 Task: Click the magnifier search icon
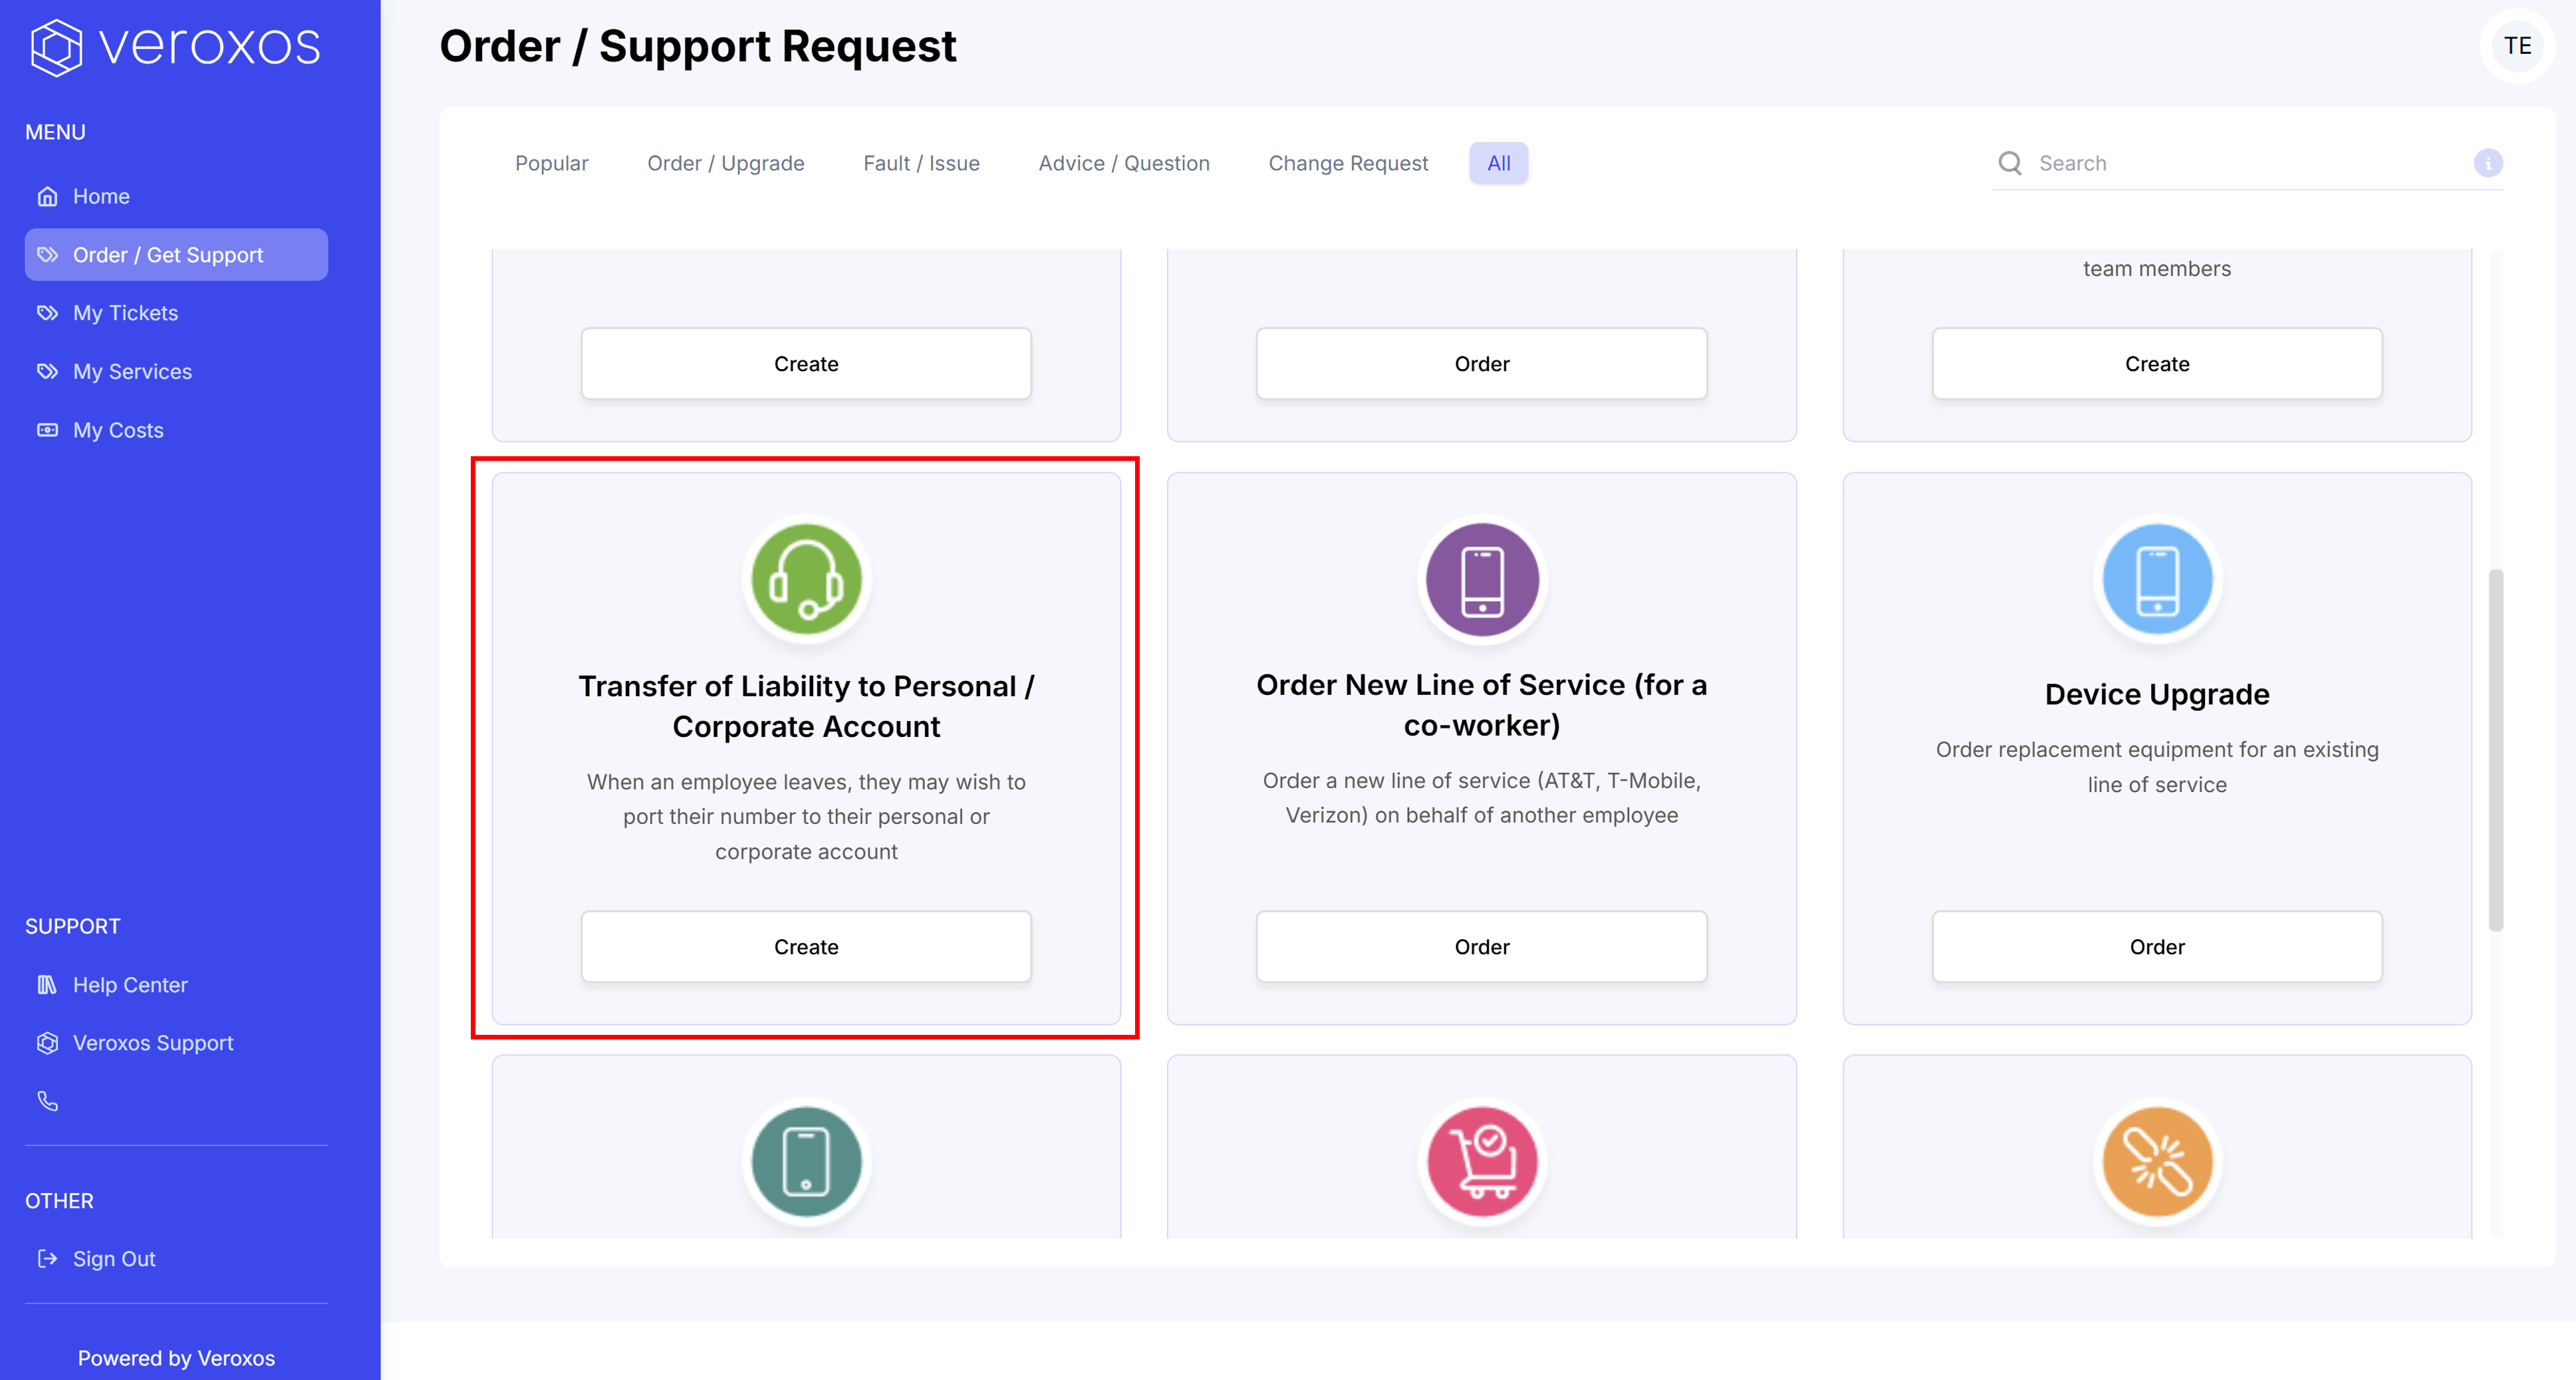point(2010,163)
